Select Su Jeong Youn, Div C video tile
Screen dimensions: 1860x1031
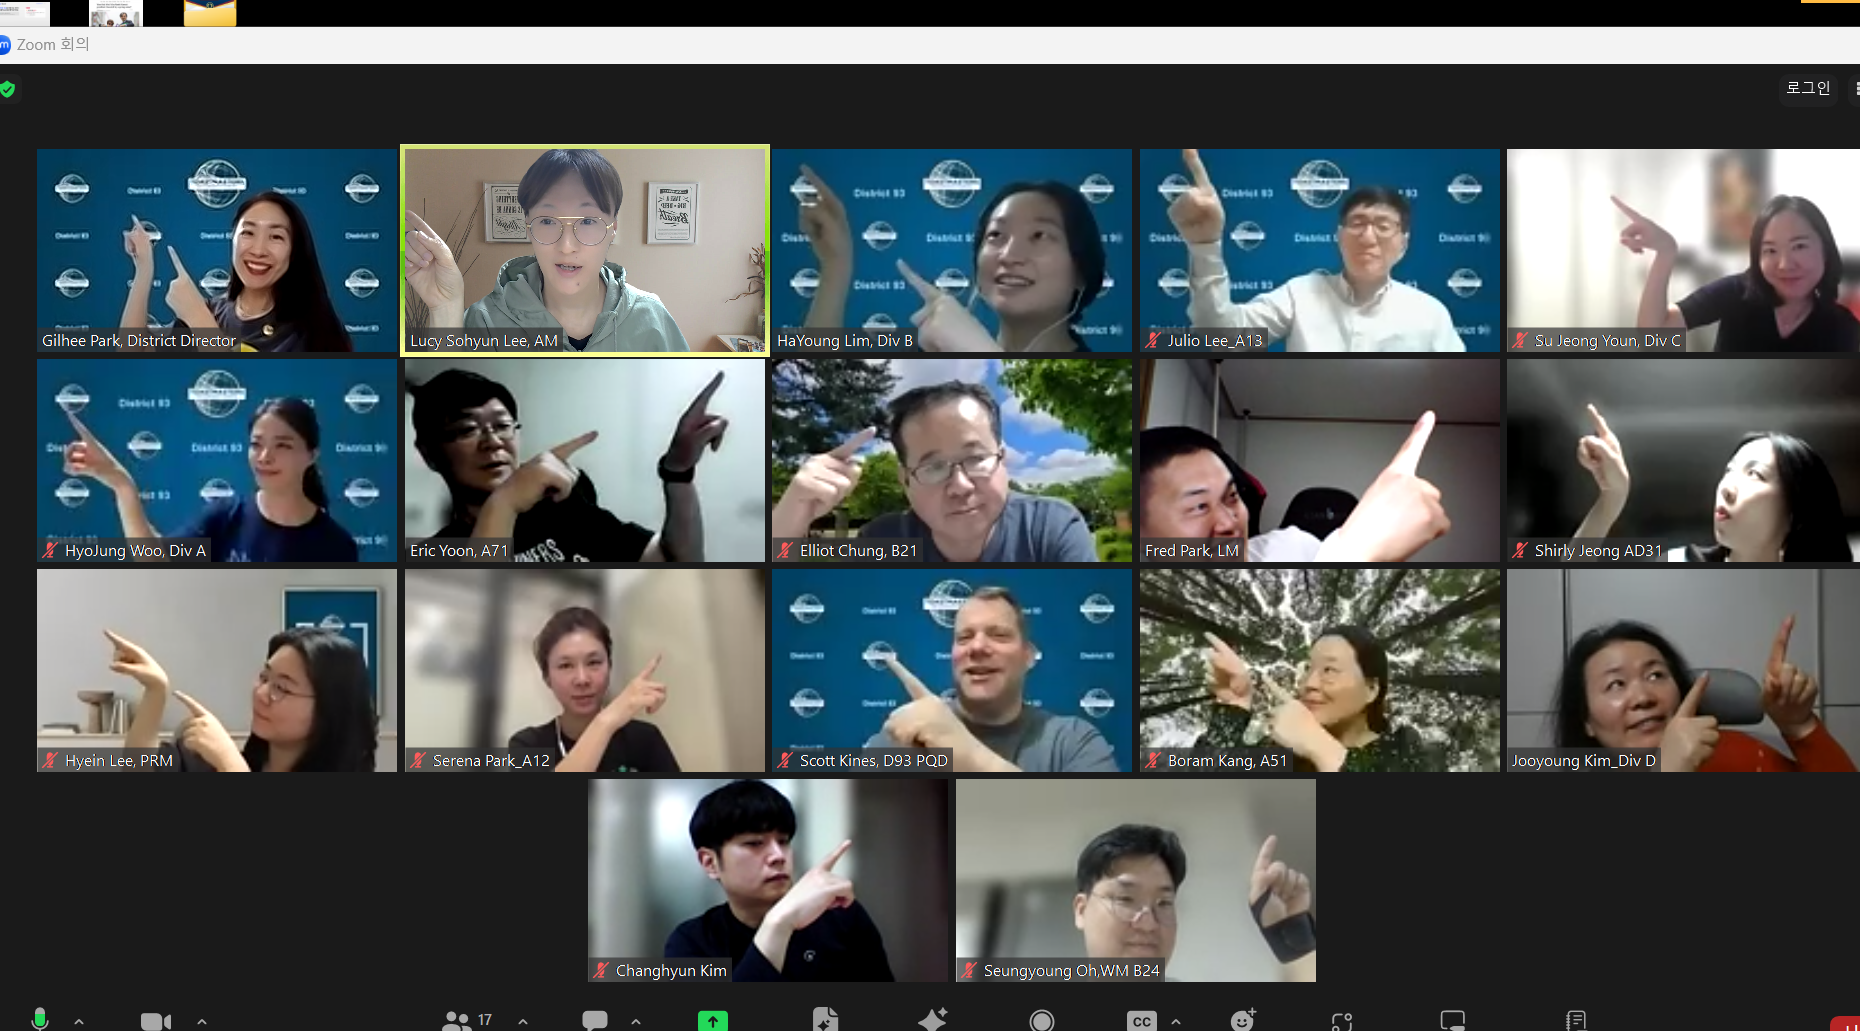pos(1684,250)
